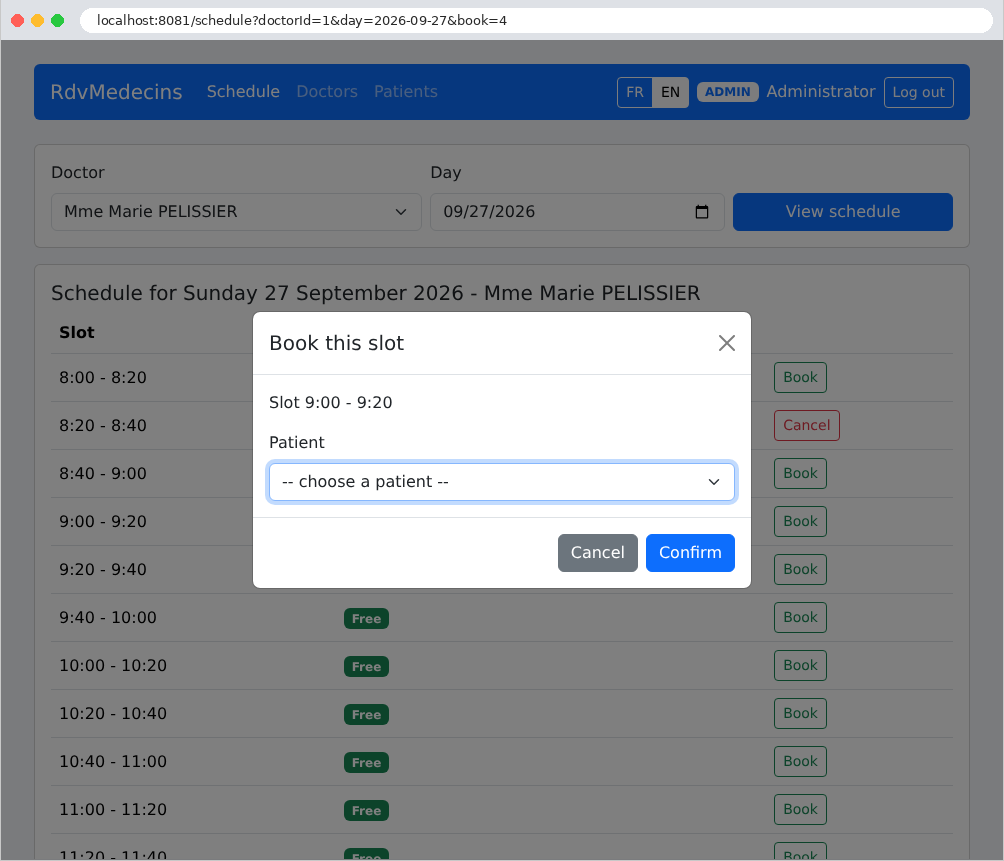Book the 11:00 - 11:20 slot
Screen dimensions: 1004x861
[800, 810]
